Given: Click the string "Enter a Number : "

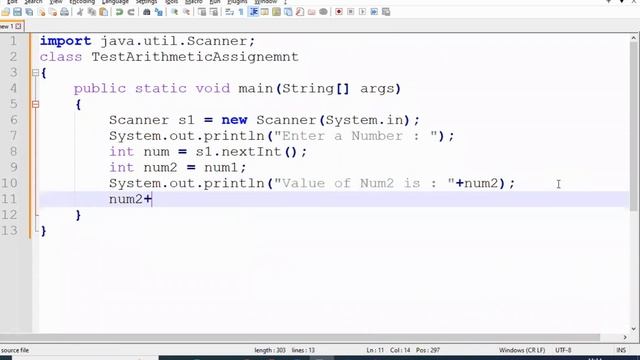Looking at the screenshot, I should 356,136.
